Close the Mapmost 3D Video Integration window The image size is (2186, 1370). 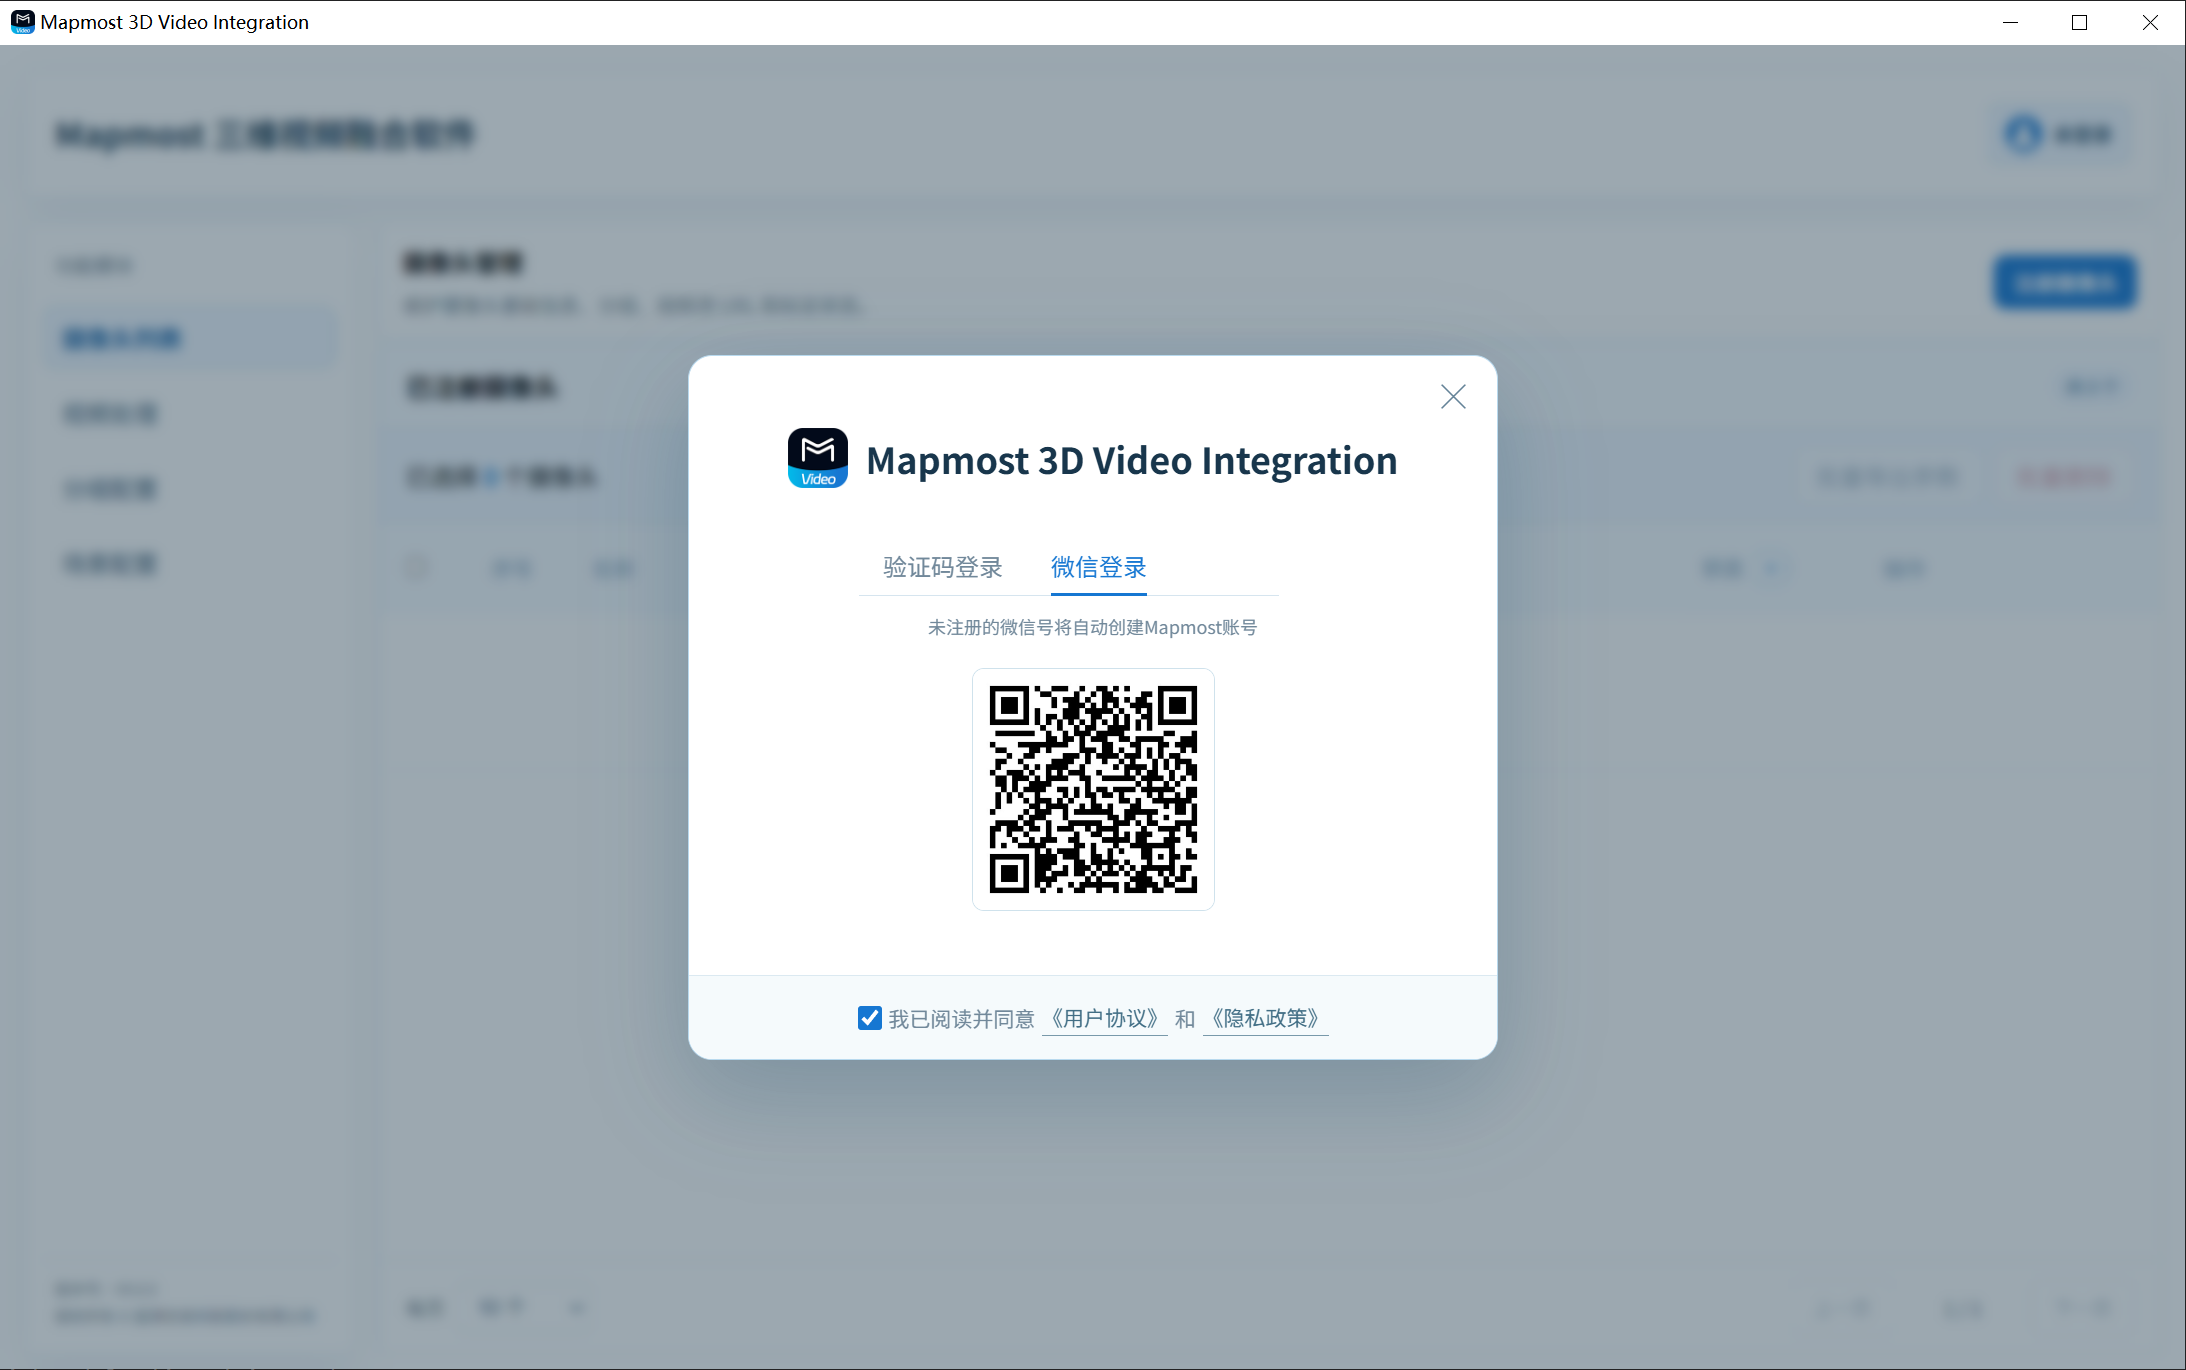point(2150,22)
